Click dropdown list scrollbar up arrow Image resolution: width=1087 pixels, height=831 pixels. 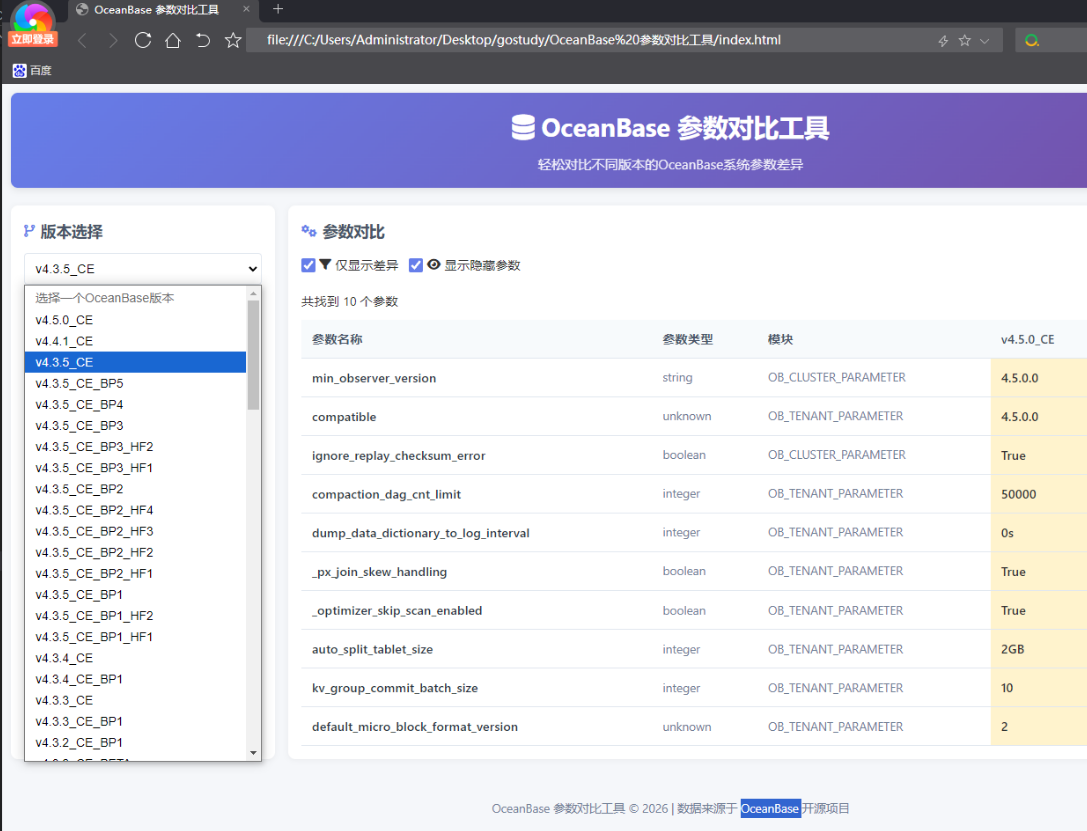click(253, 293)
